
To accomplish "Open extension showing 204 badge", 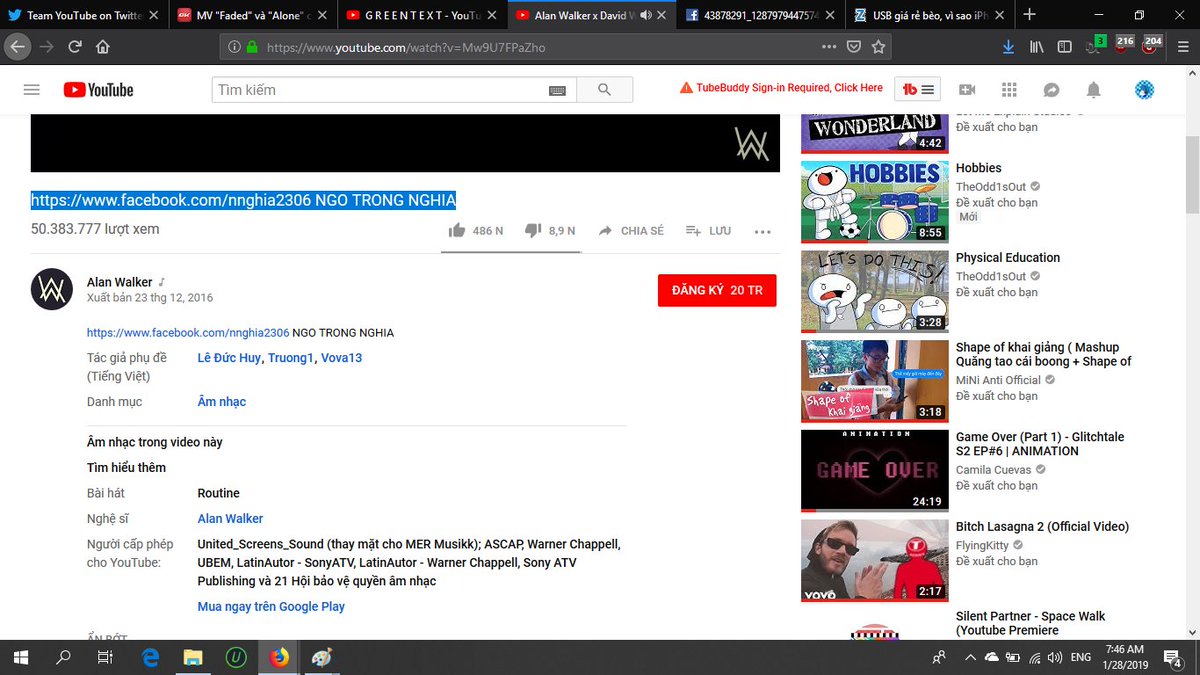I will [x=1150, y=44].
